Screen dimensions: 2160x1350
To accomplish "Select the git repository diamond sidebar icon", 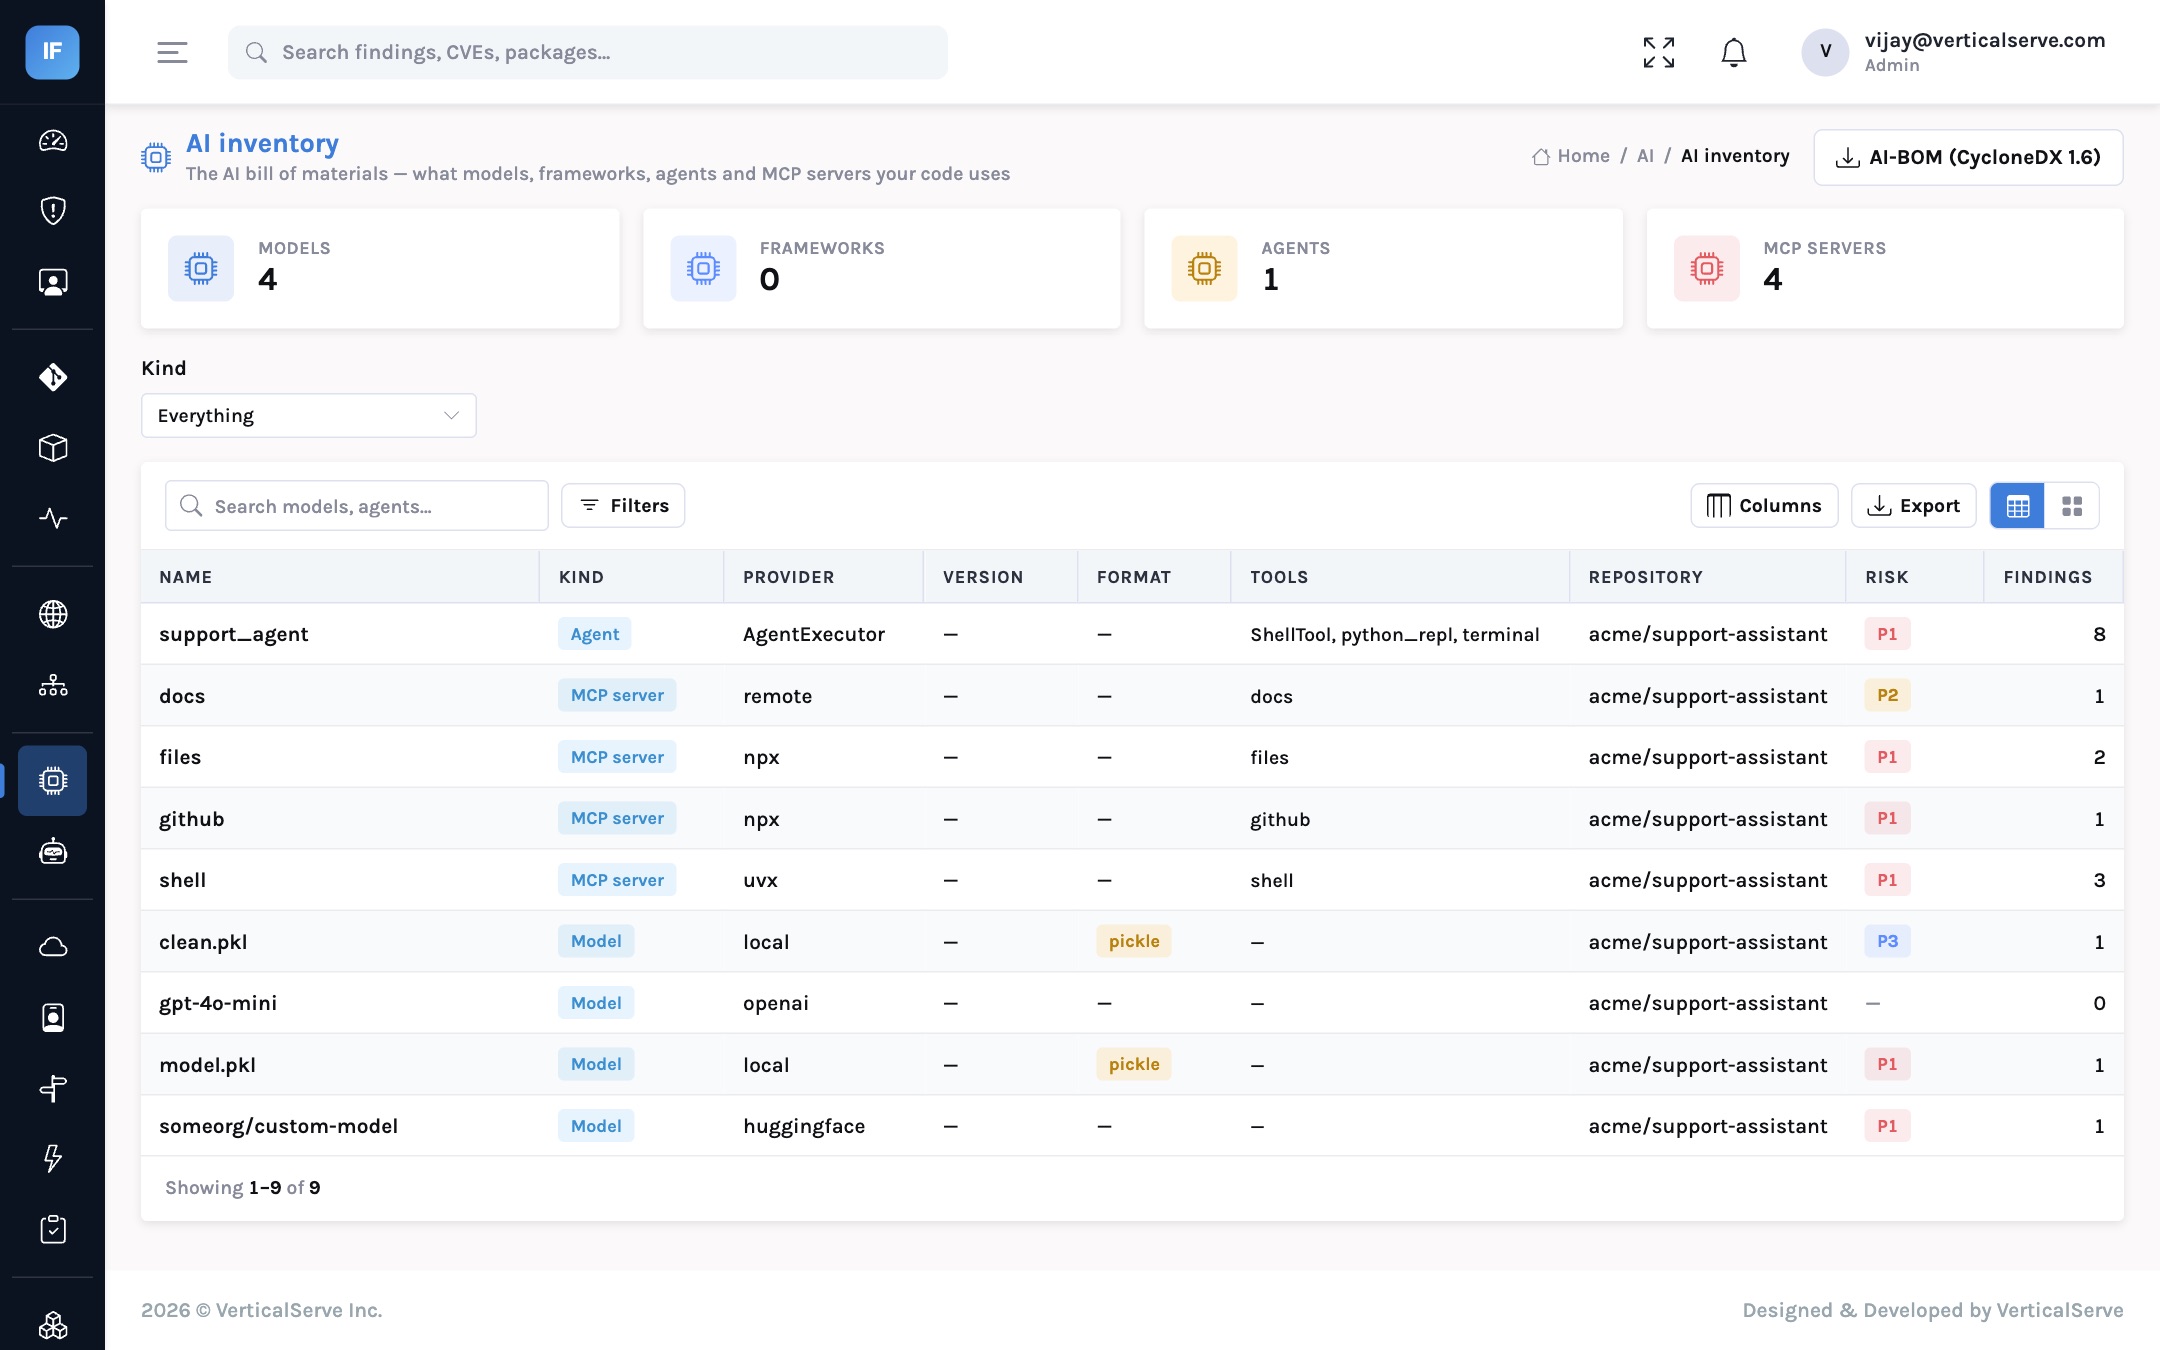I will click(53, 377).
